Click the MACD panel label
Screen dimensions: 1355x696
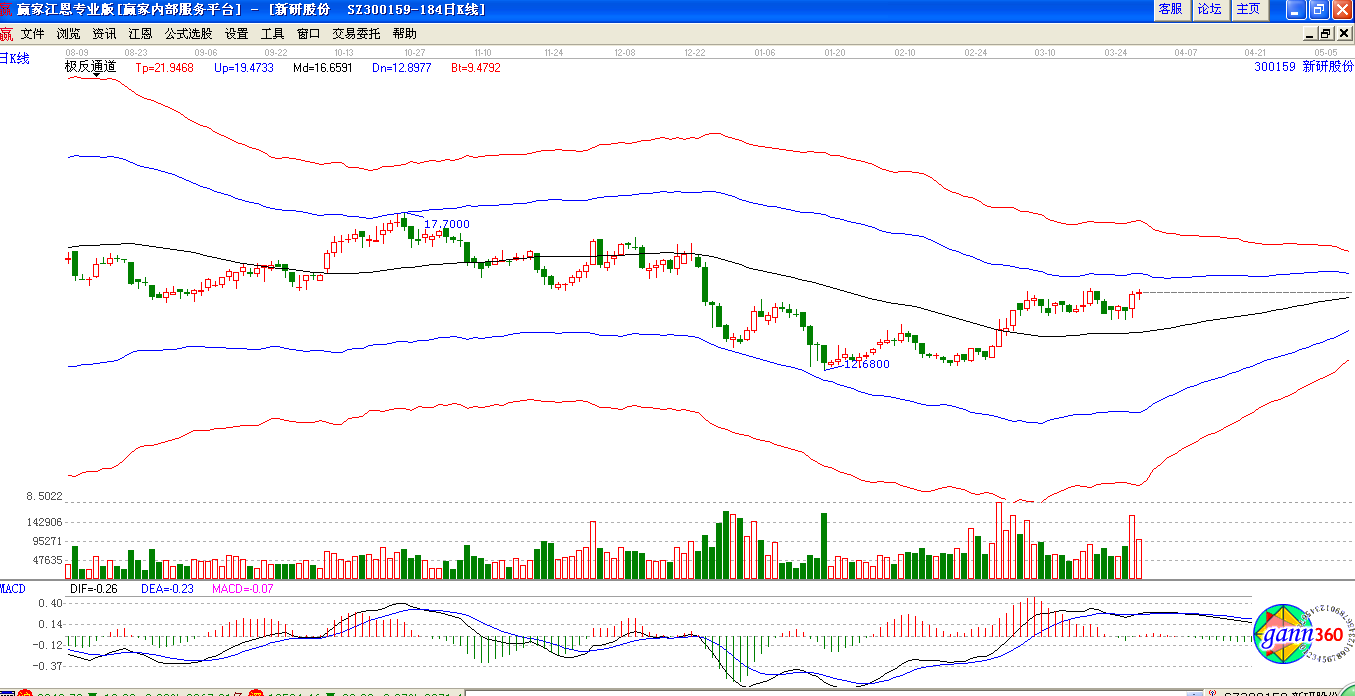tap(13, 589)
